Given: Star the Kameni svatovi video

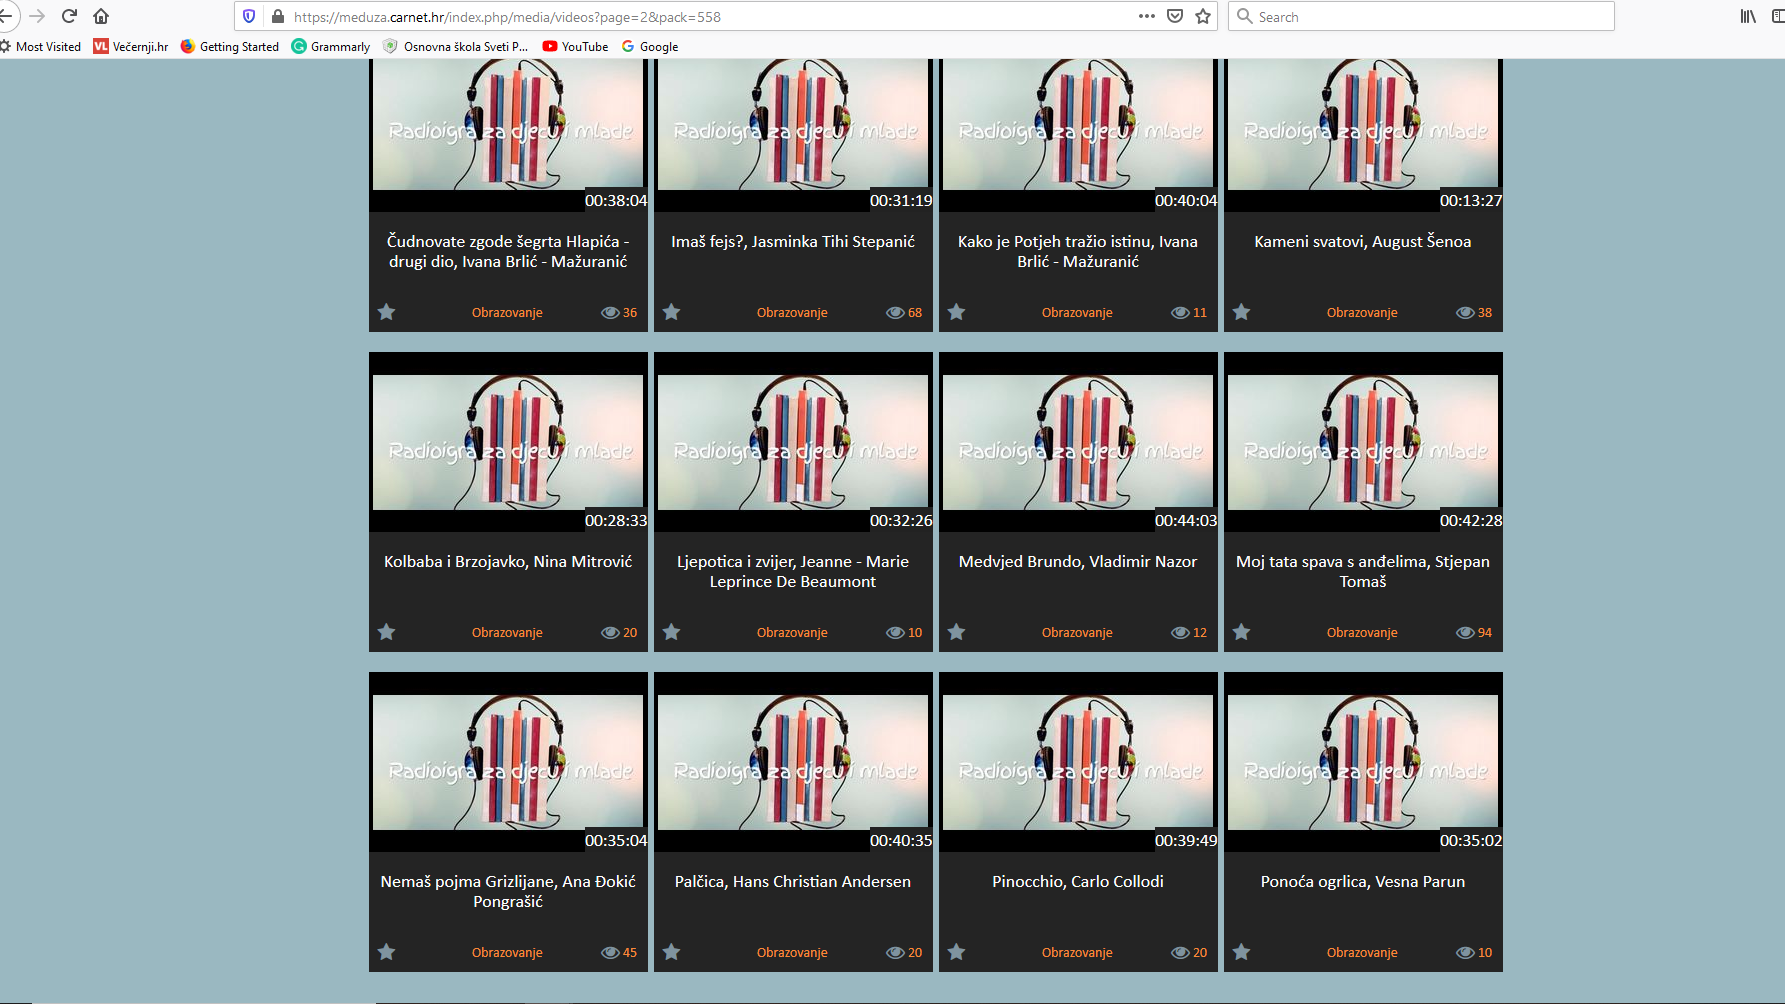Looking at the screenshot, I should (1241, 312).
